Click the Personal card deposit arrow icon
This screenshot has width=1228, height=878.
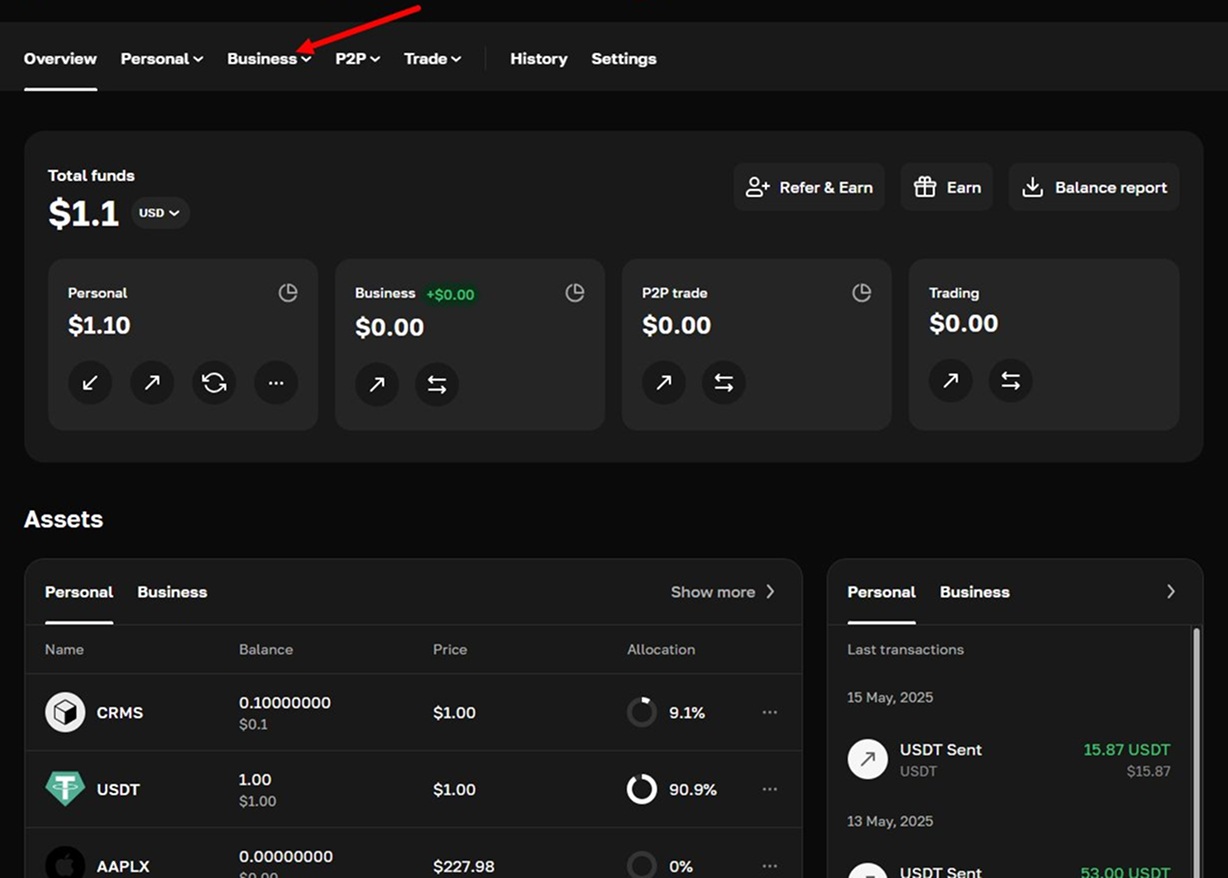[90, 383]
